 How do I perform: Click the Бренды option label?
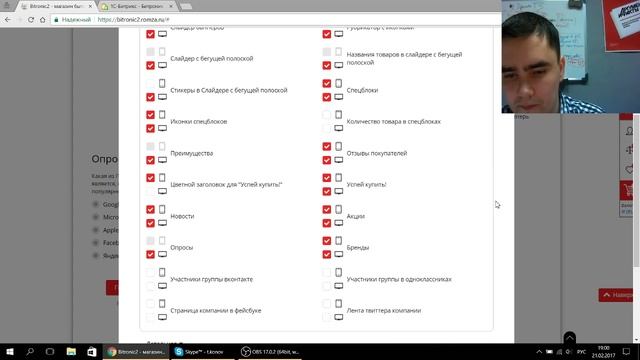tap(358, 248)
